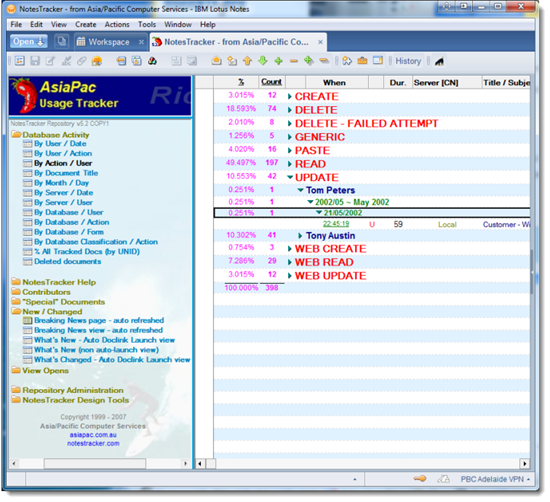The width and height of the screenshot is (550, 502).
Task: Collapse the UPDATE category twistie
Action: (290, 177)
